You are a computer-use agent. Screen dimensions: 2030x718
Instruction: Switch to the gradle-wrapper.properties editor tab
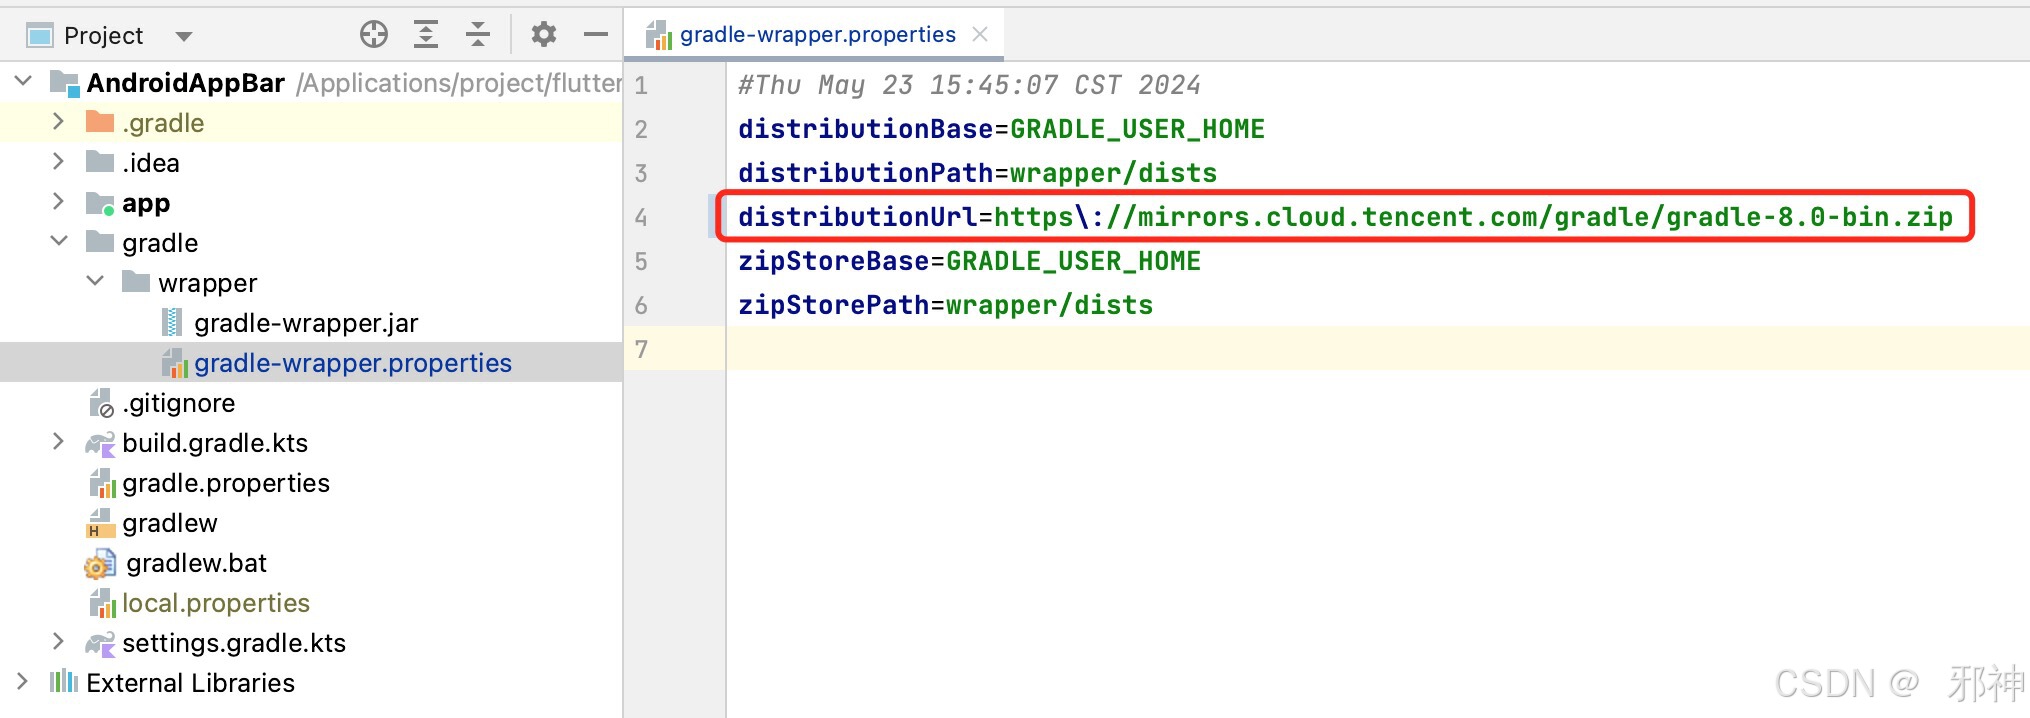pyautogui.click(x=817, y=35)
